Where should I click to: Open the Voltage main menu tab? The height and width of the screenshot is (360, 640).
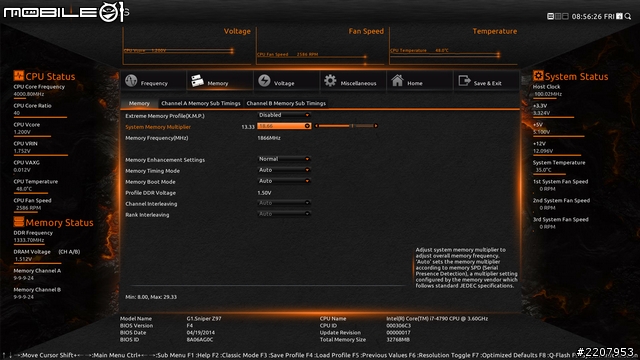pos(286,81)
